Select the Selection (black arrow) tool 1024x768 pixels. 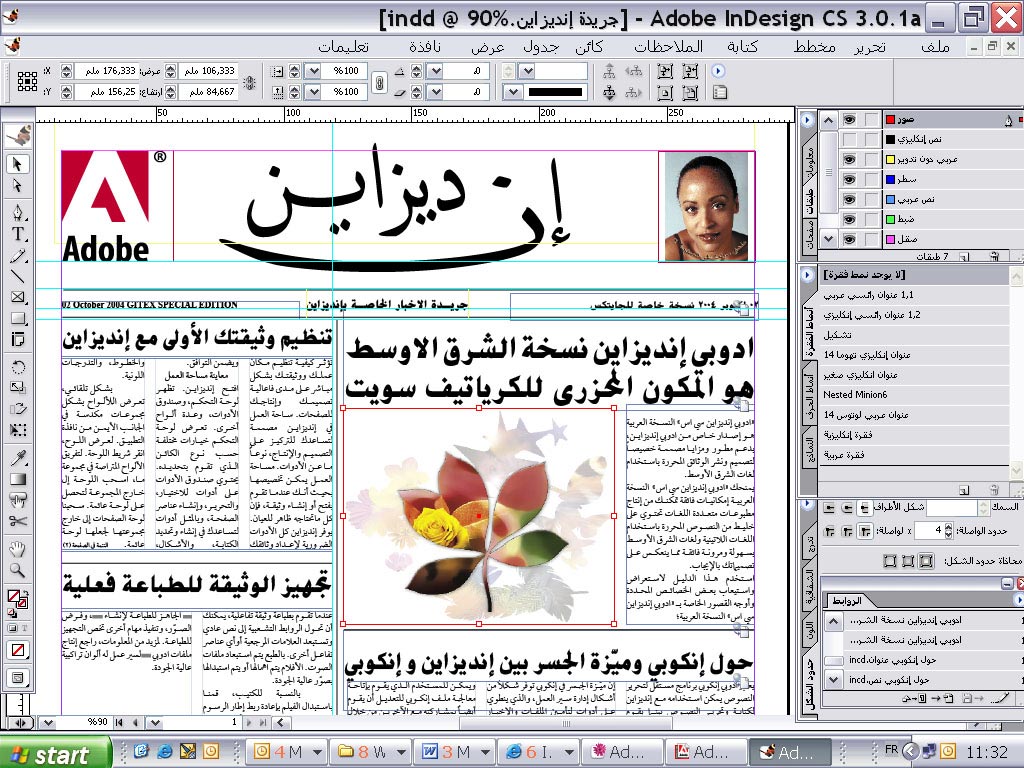[x=18, y=164]
